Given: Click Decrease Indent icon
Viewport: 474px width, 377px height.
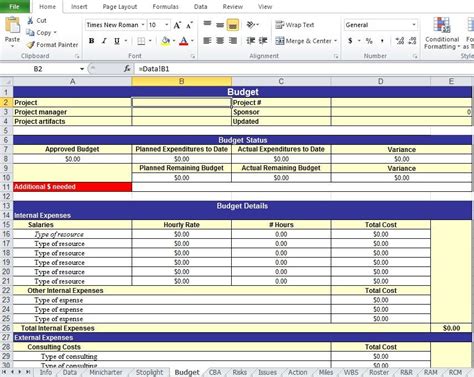Looking at the screenshot, I should tap(251, 41).
